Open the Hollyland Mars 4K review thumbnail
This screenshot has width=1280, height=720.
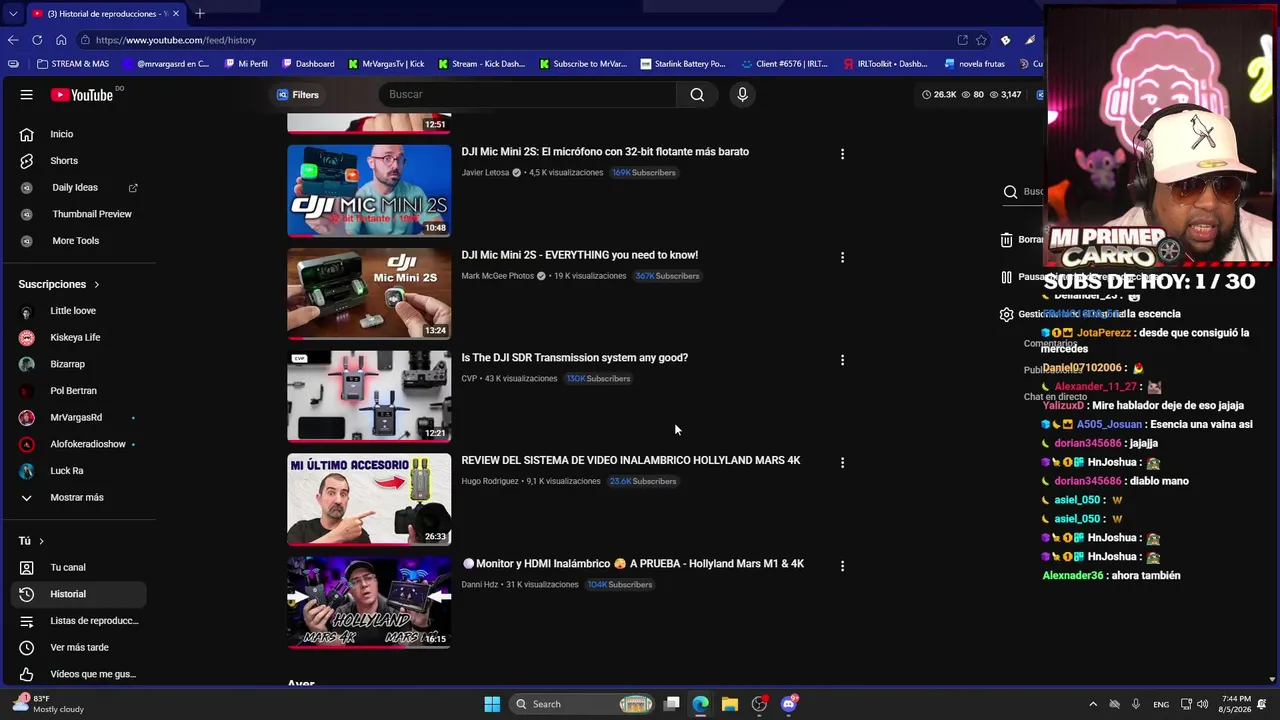tap(369, 500)
